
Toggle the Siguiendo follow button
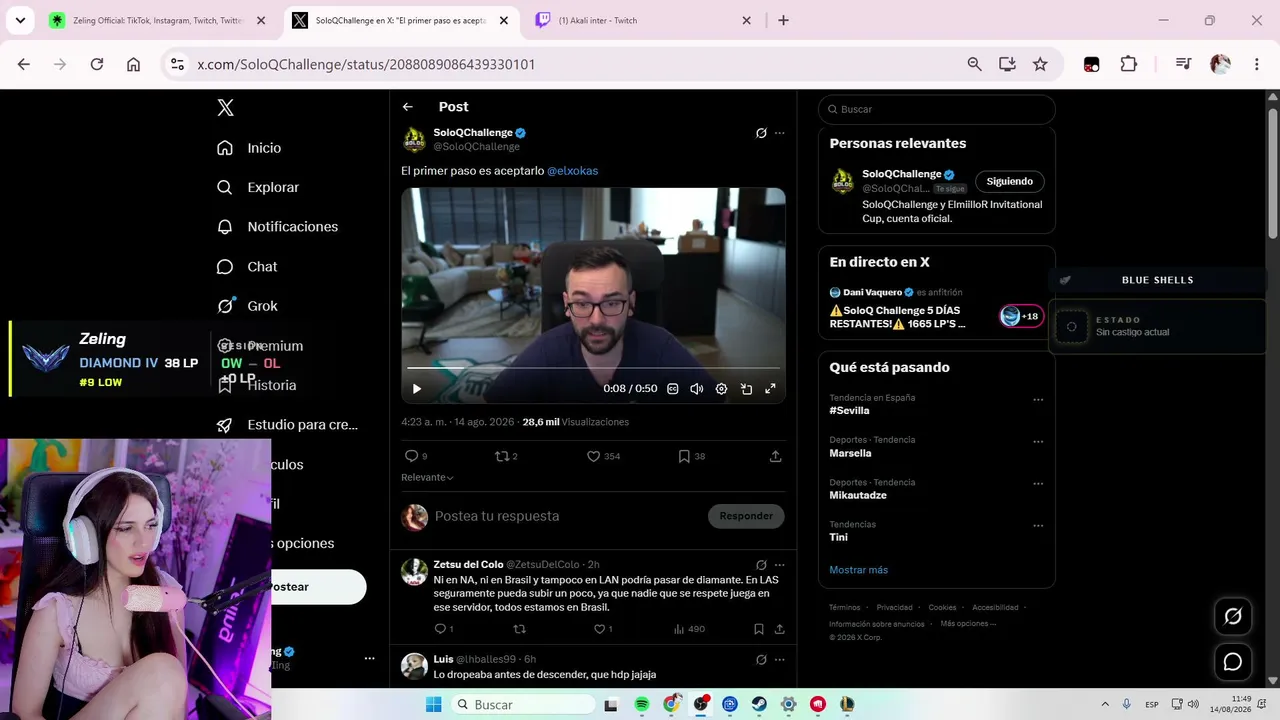1010,181
